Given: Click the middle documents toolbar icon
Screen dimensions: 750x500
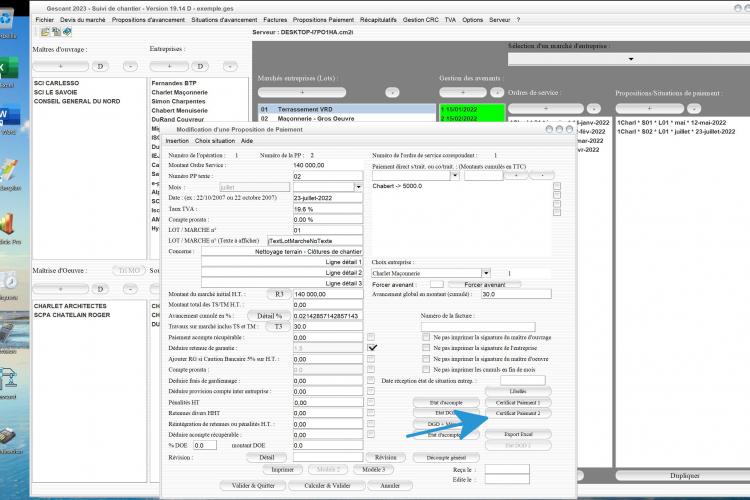Looking at the screenshot, I should click(56, 32).
